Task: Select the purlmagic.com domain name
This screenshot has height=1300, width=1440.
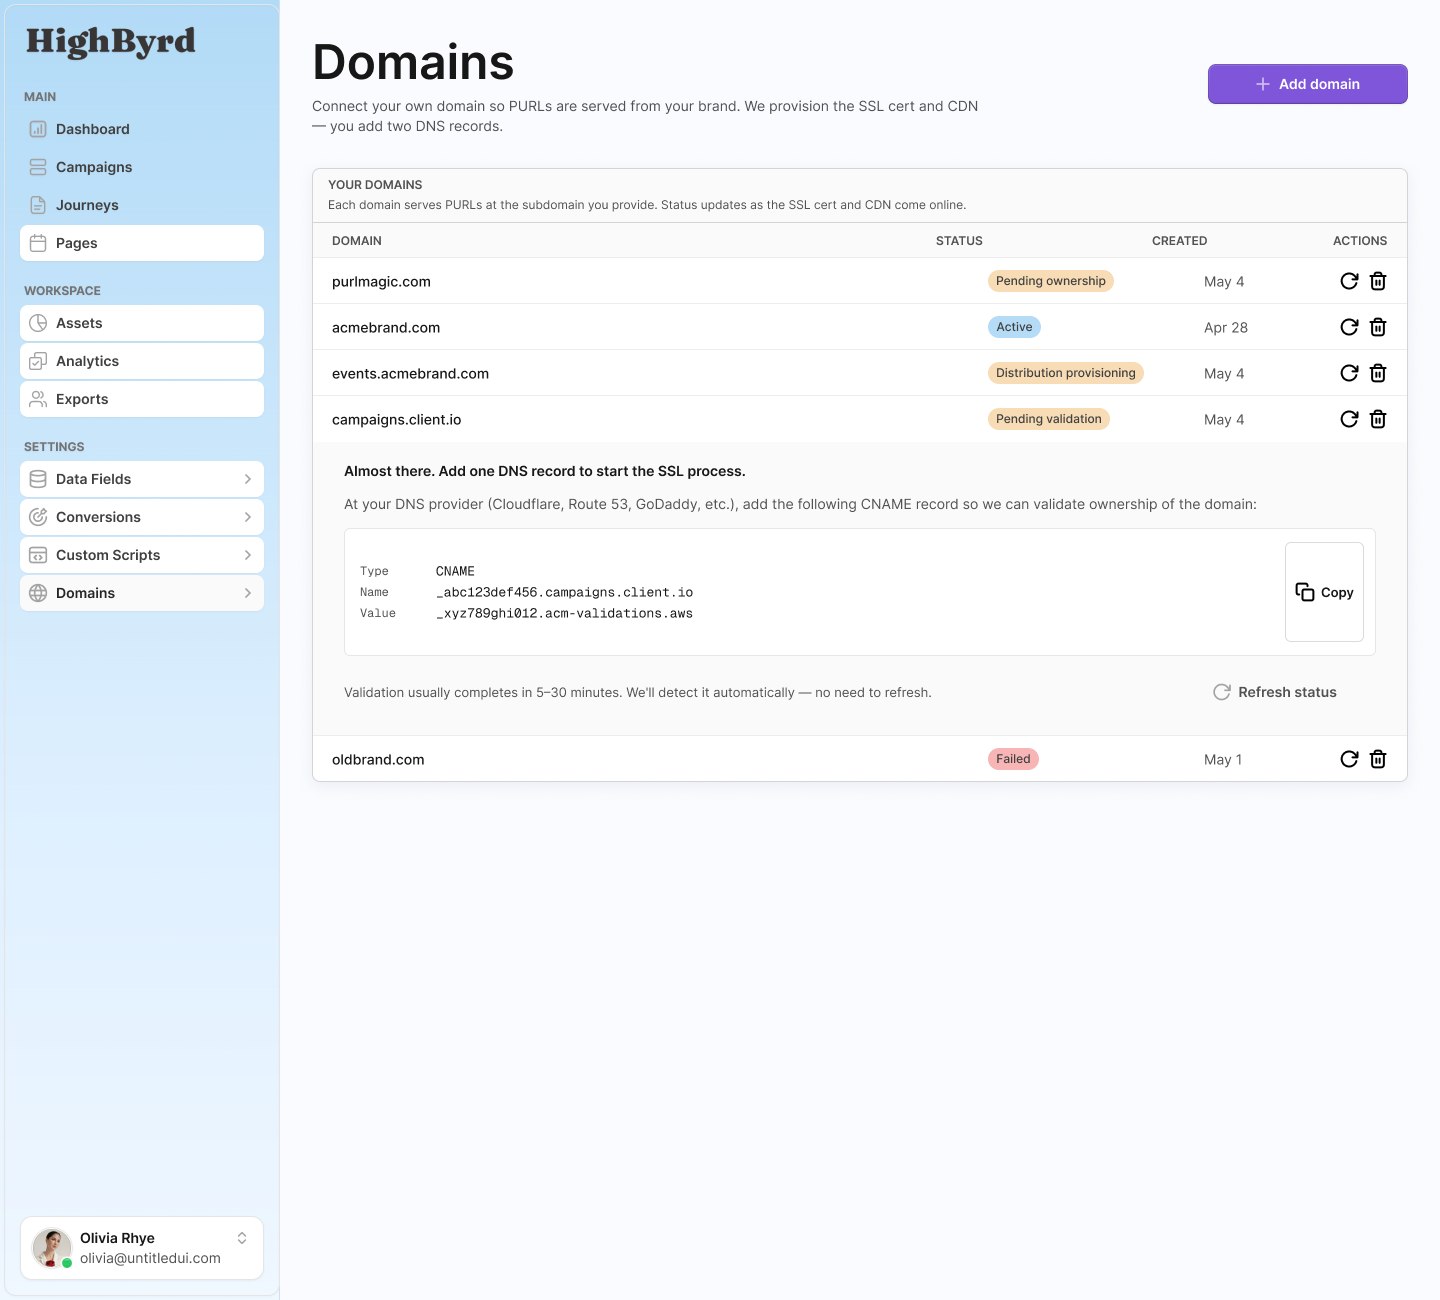Action: click(381, 282)
